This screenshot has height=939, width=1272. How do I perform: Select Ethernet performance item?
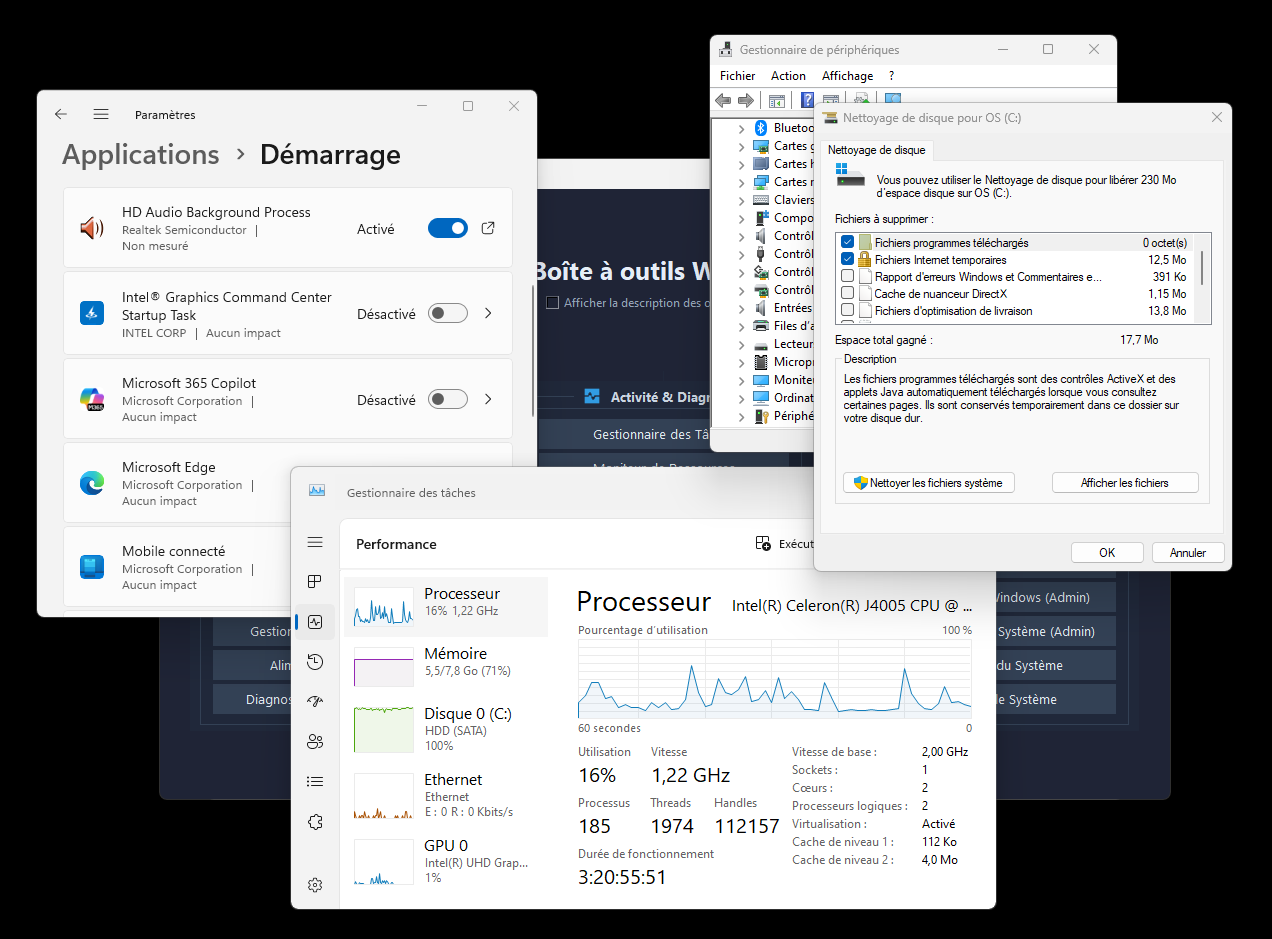tap(446, 795)
